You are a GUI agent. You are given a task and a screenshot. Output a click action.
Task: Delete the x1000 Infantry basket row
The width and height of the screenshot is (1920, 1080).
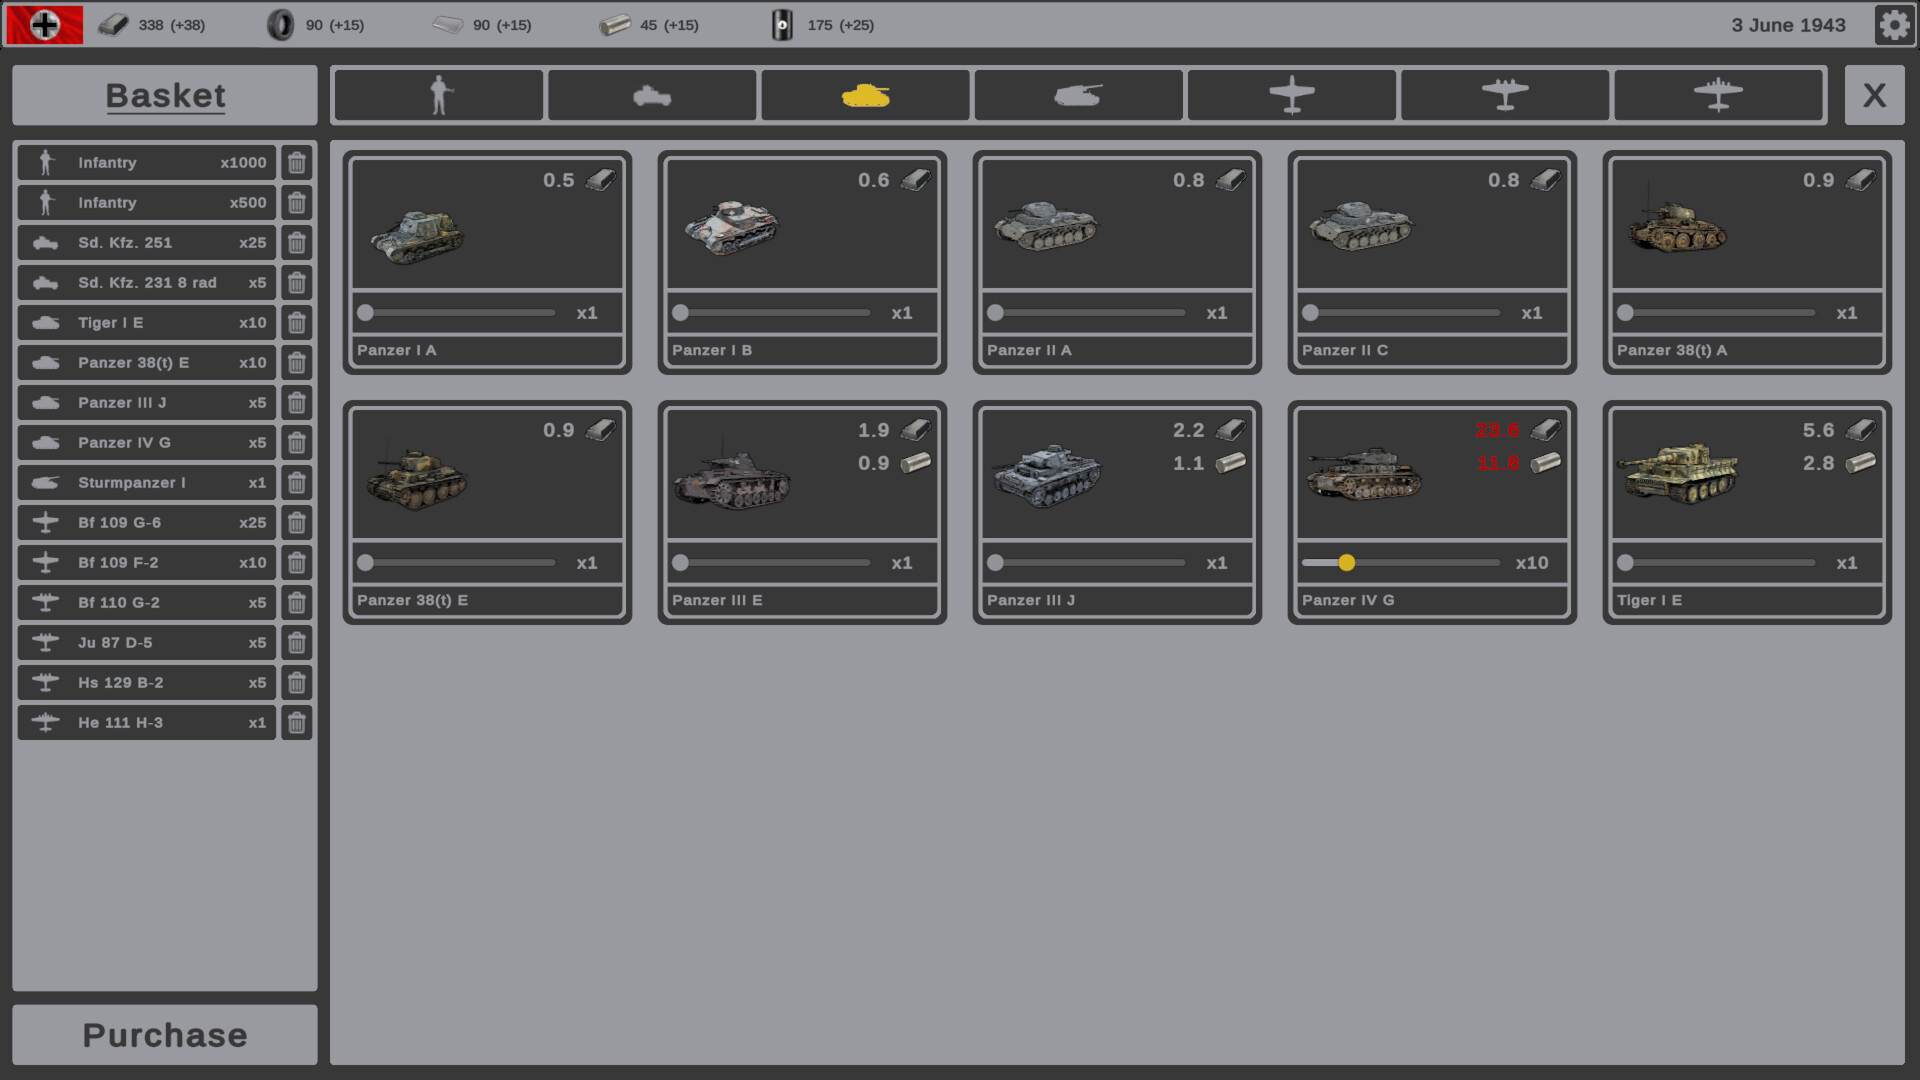point(297,163)
